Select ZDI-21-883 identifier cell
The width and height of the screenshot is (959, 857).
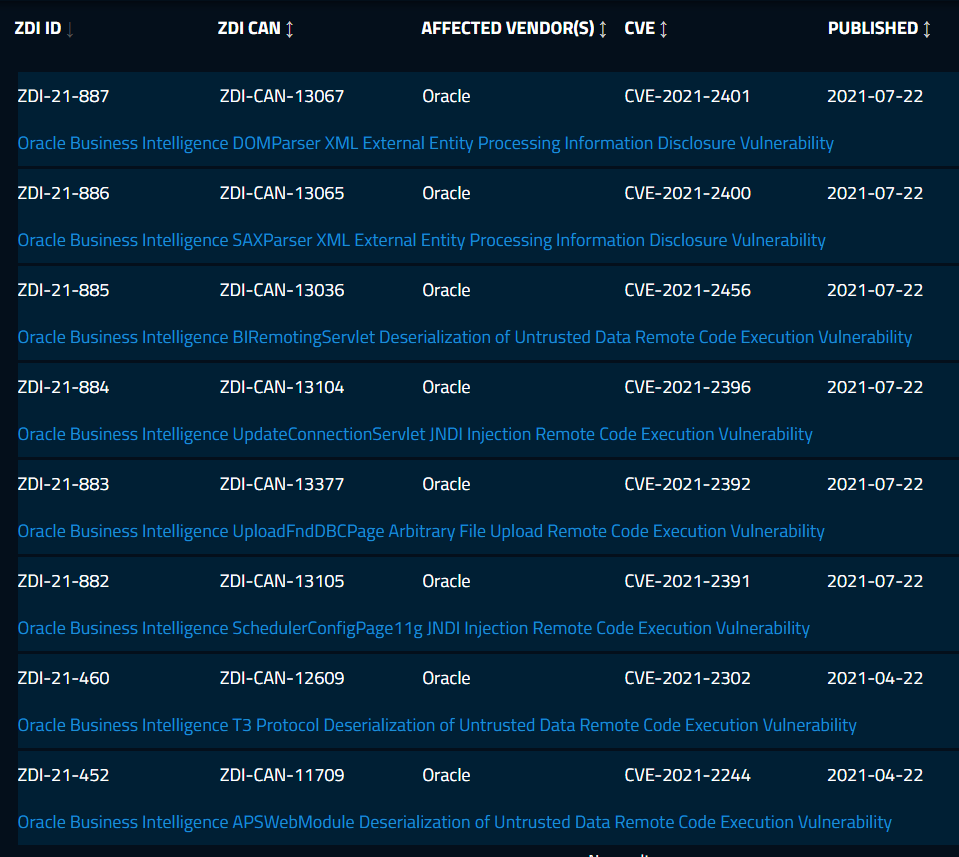64,484
